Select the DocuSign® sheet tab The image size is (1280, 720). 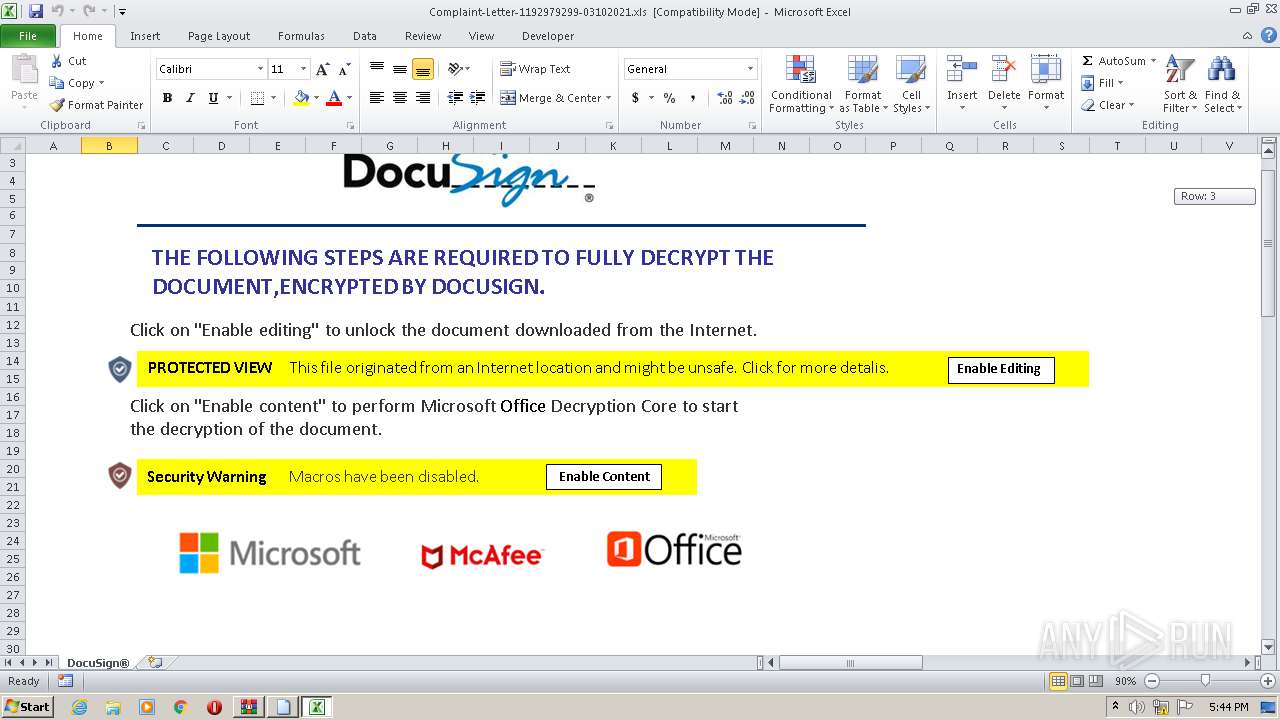click(98, 663)
